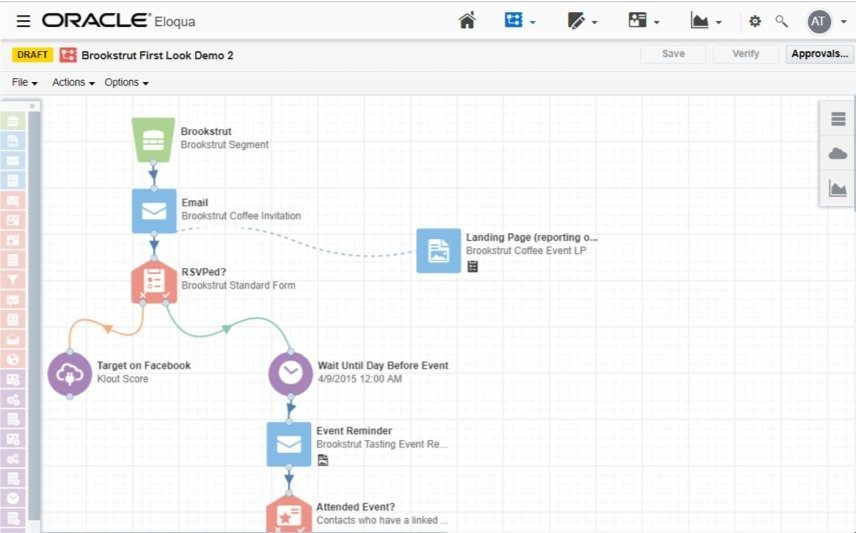Viewport: 856px width, 533px height.
Task: Collapse the element palette with double-chevron
Action: [x=33, y=106]
